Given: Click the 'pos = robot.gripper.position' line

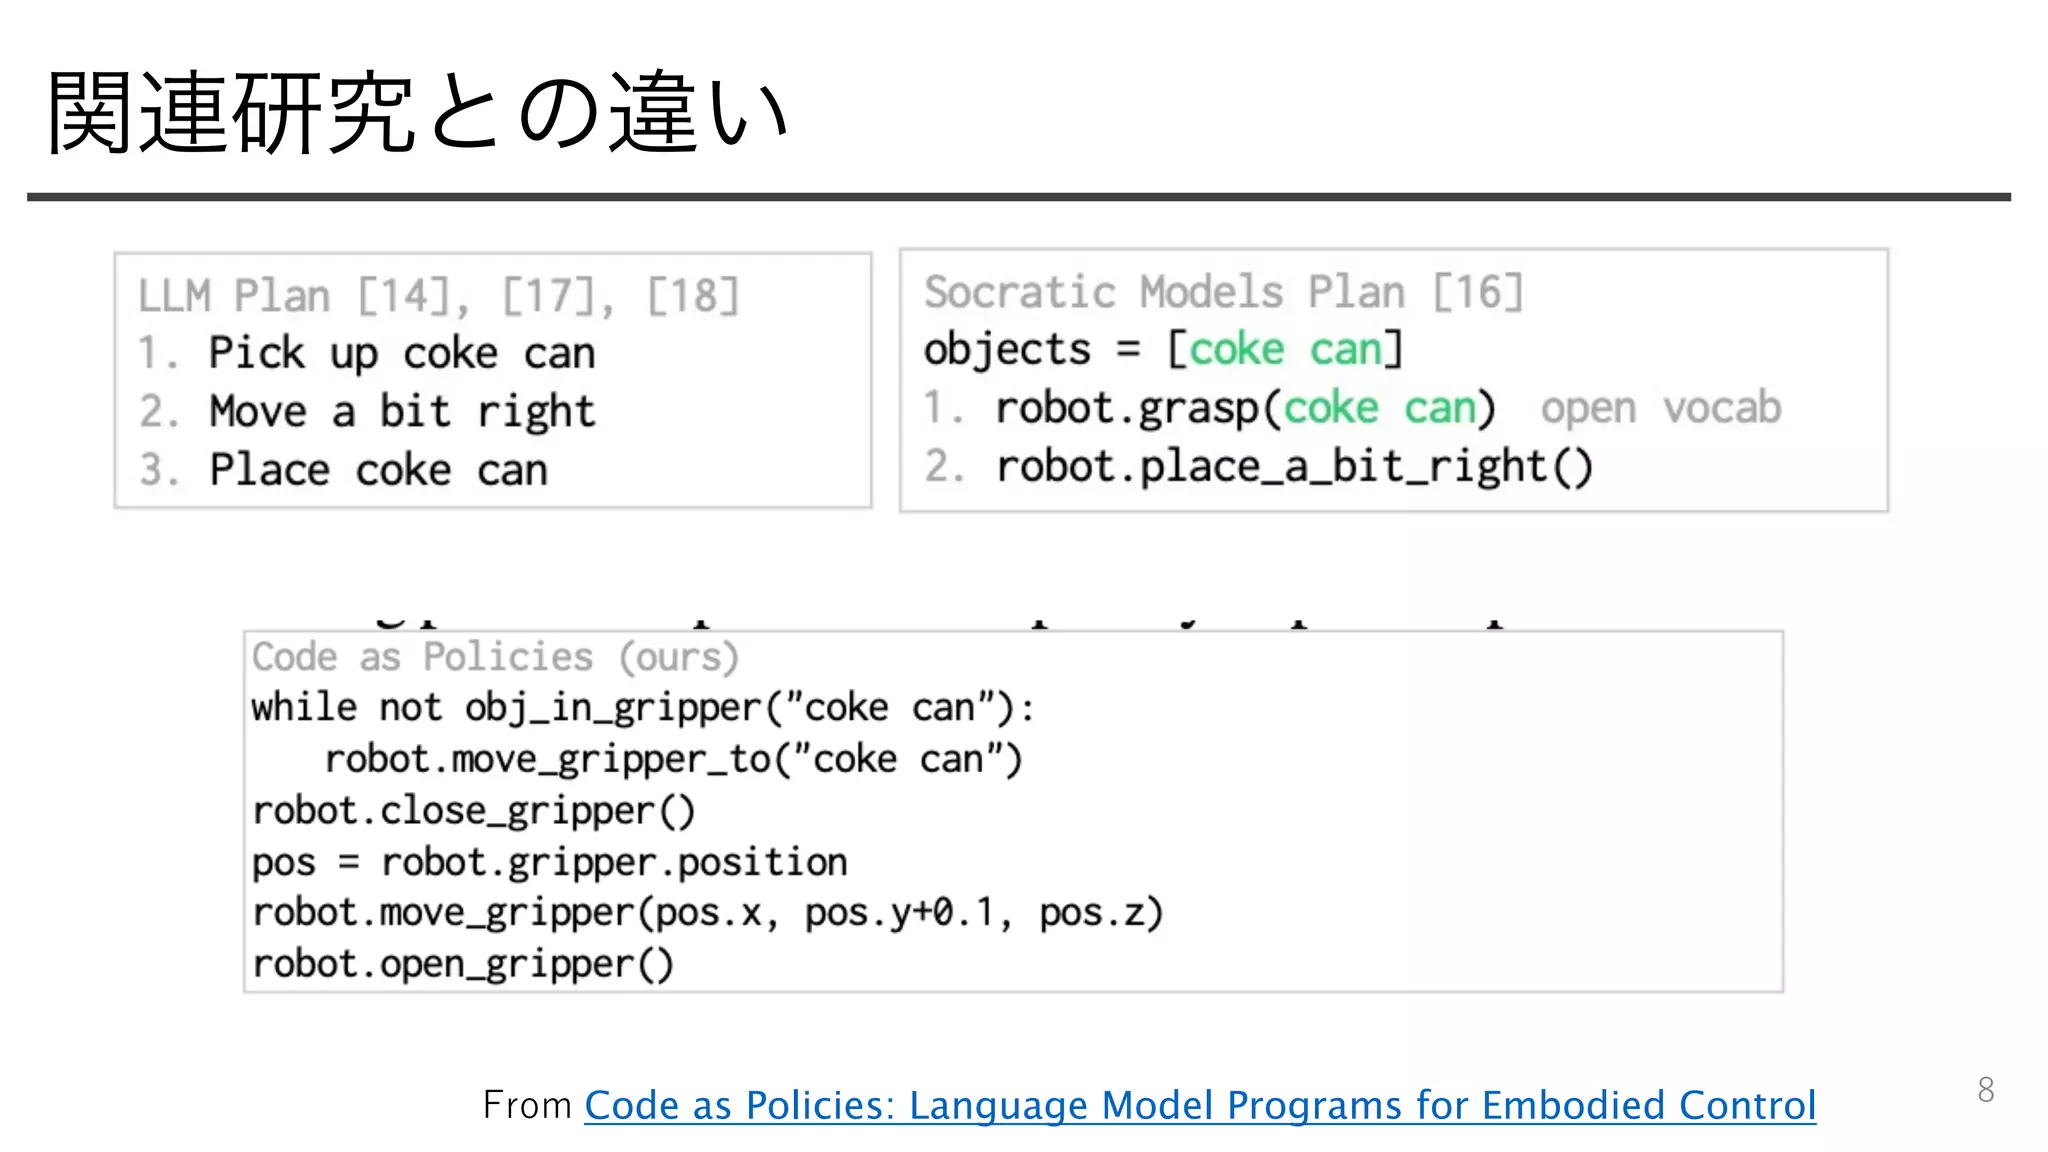Looking at the screenshot, I should (549, 862).
